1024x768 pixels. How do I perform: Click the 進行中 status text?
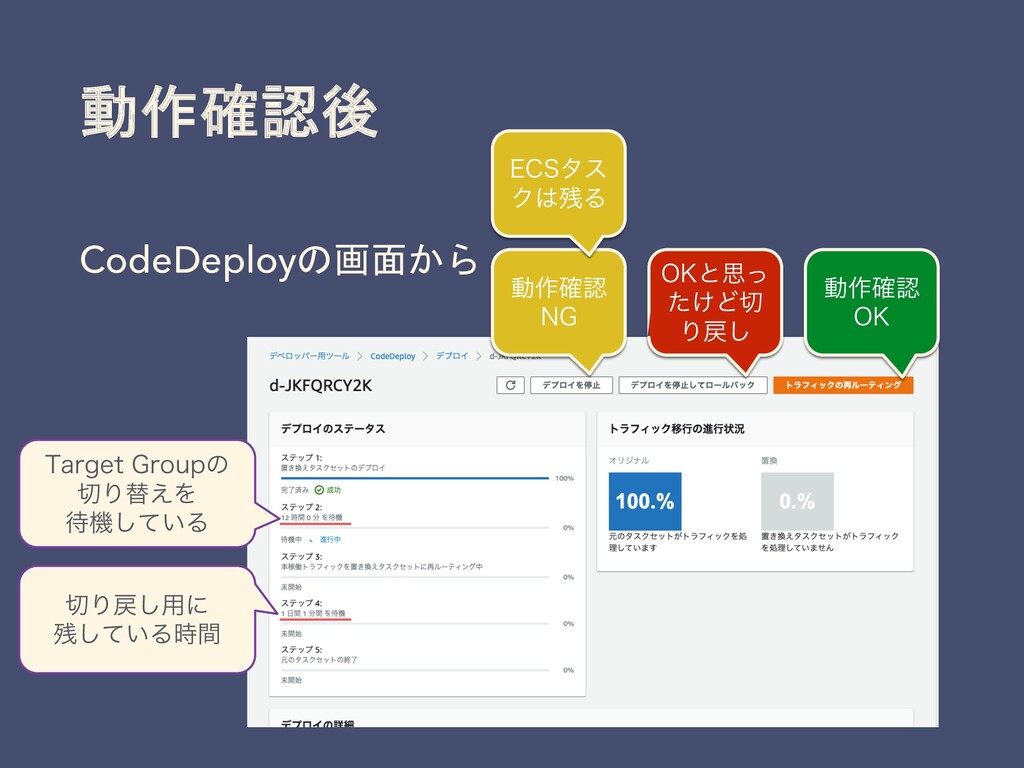click(x=330, y=540)
